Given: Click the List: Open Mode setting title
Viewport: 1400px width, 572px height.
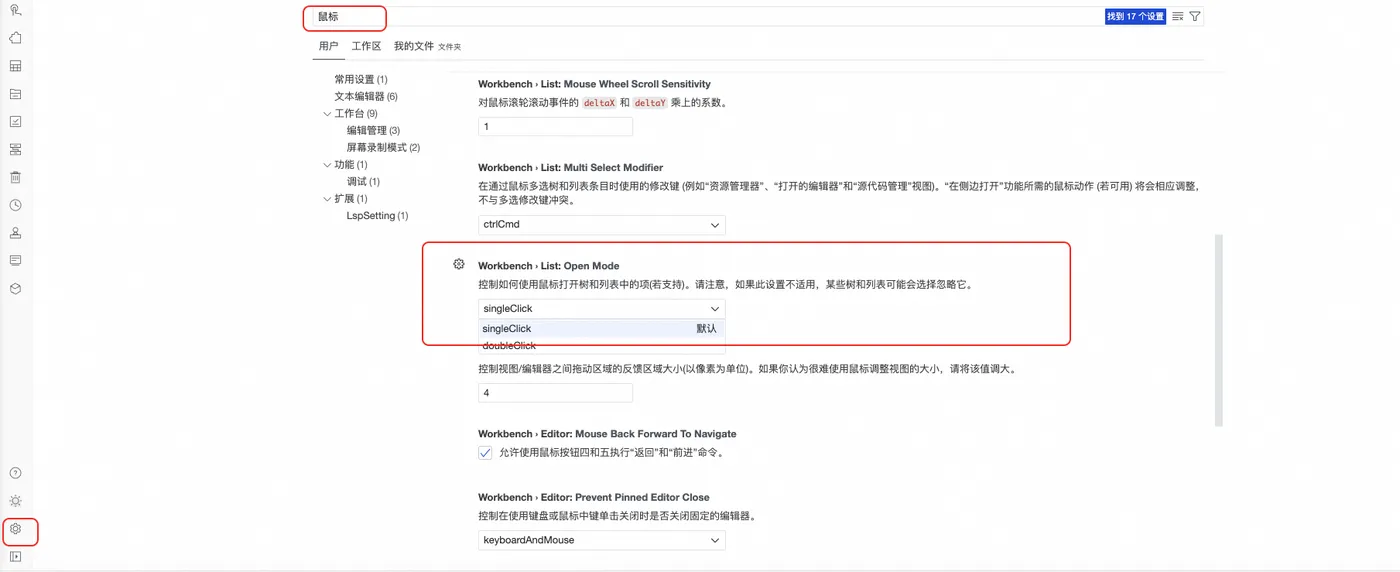Looking at the screenshot, I should [x=548, y=266].
